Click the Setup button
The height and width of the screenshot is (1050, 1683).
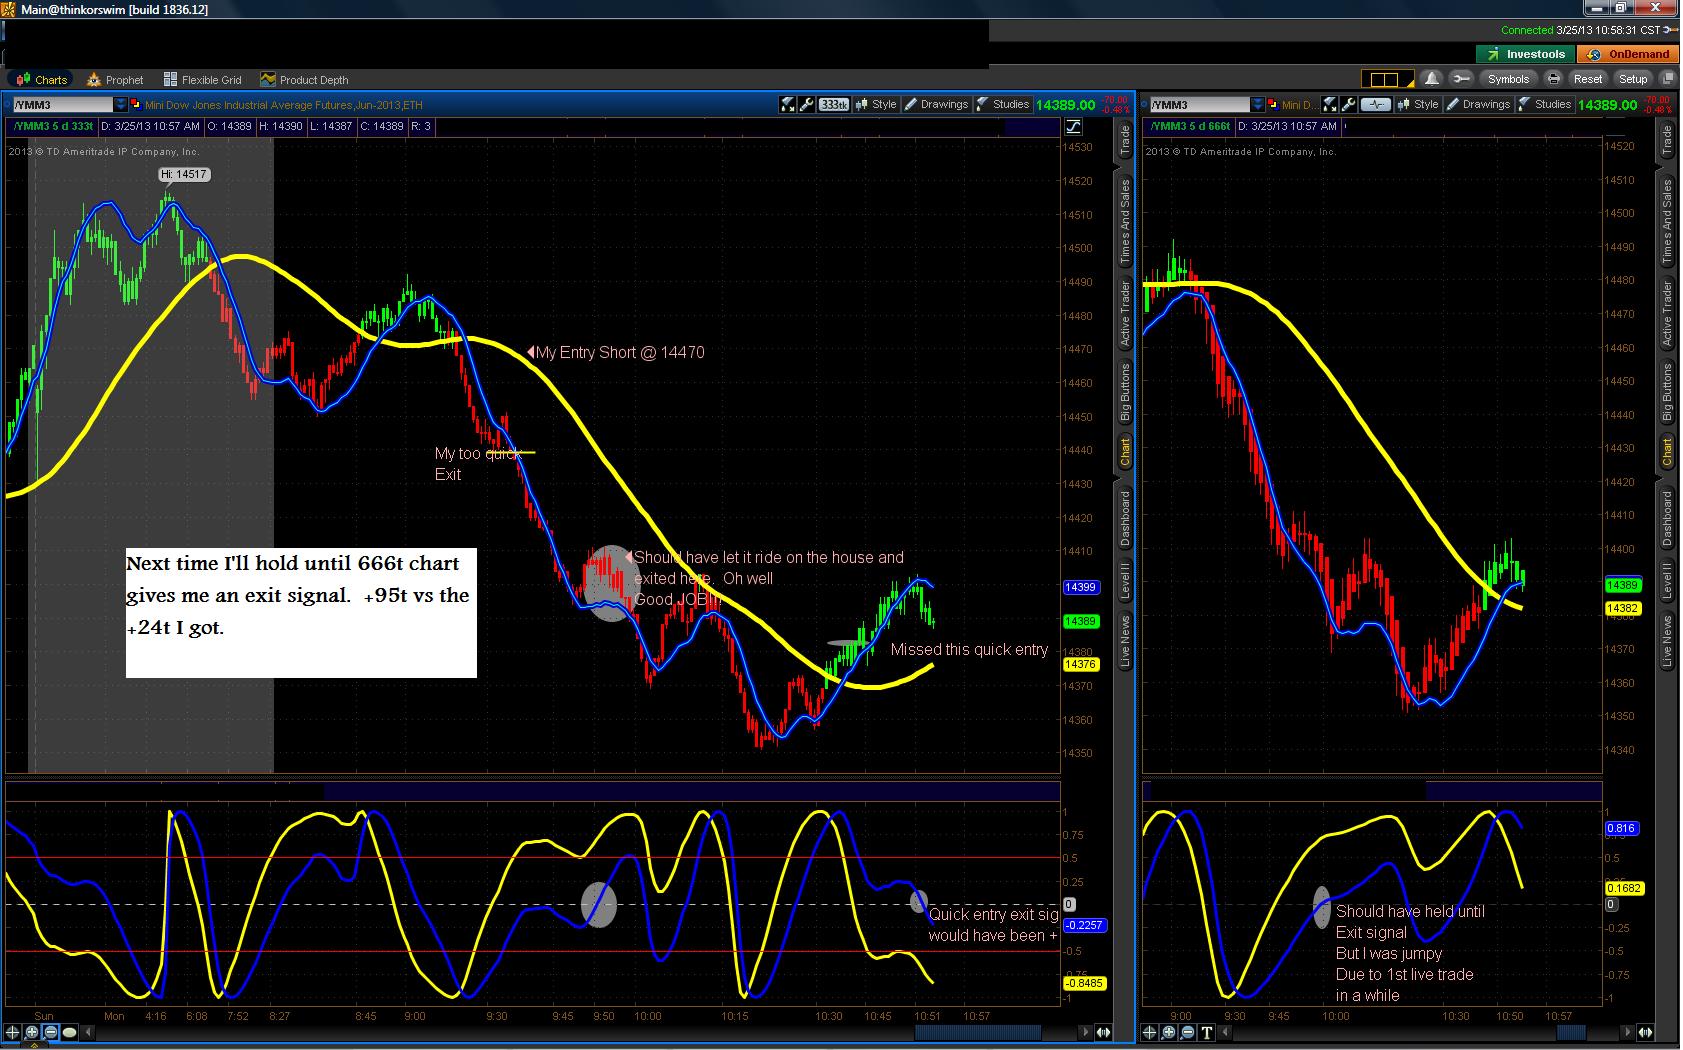pos(1633,79)
